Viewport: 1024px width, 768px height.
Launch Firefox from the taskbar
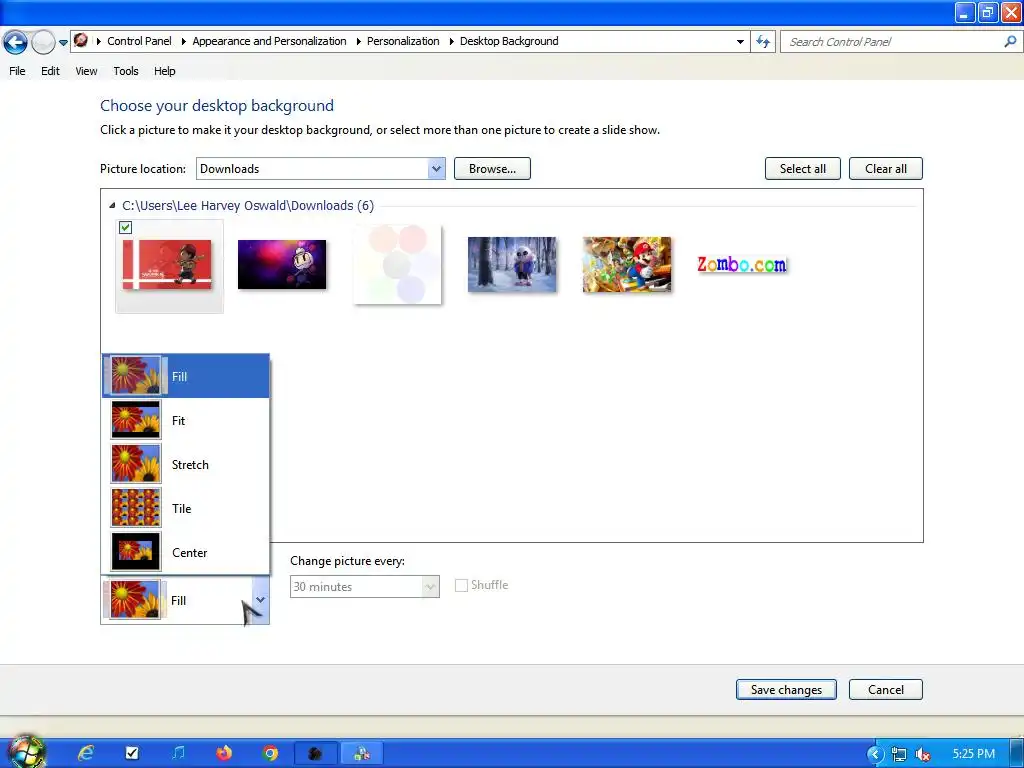tap(224, 753)
